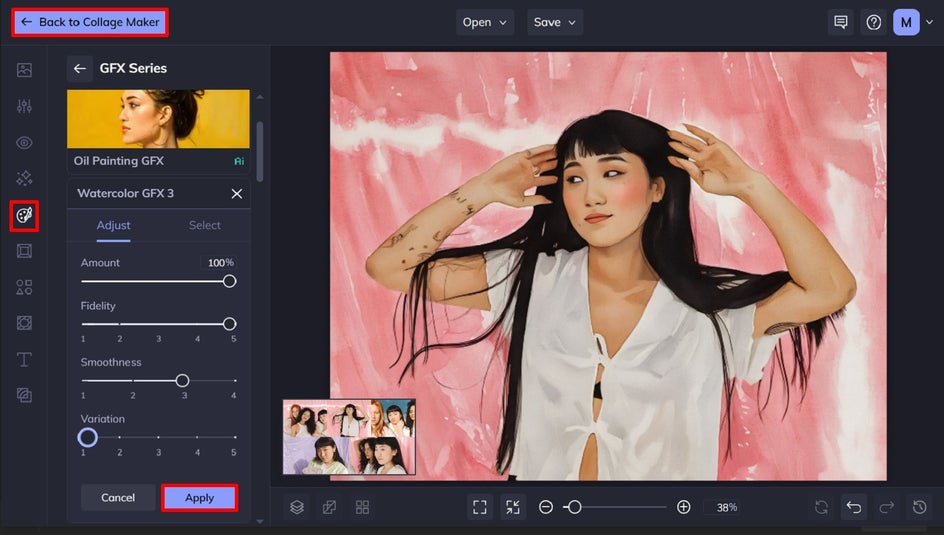The image size is (944, 535).
Task: Click the Amount slider handle
Action: point(229,281)
